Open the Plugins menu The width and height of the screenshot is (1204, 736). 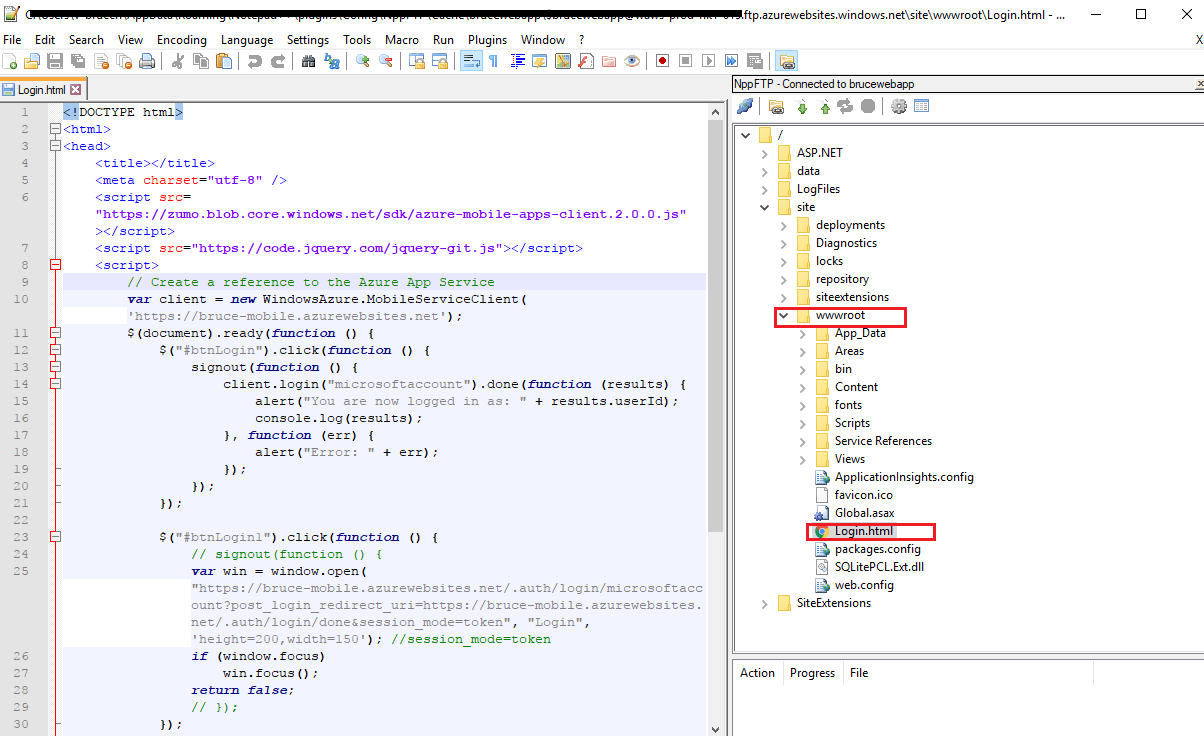(487, 40)
